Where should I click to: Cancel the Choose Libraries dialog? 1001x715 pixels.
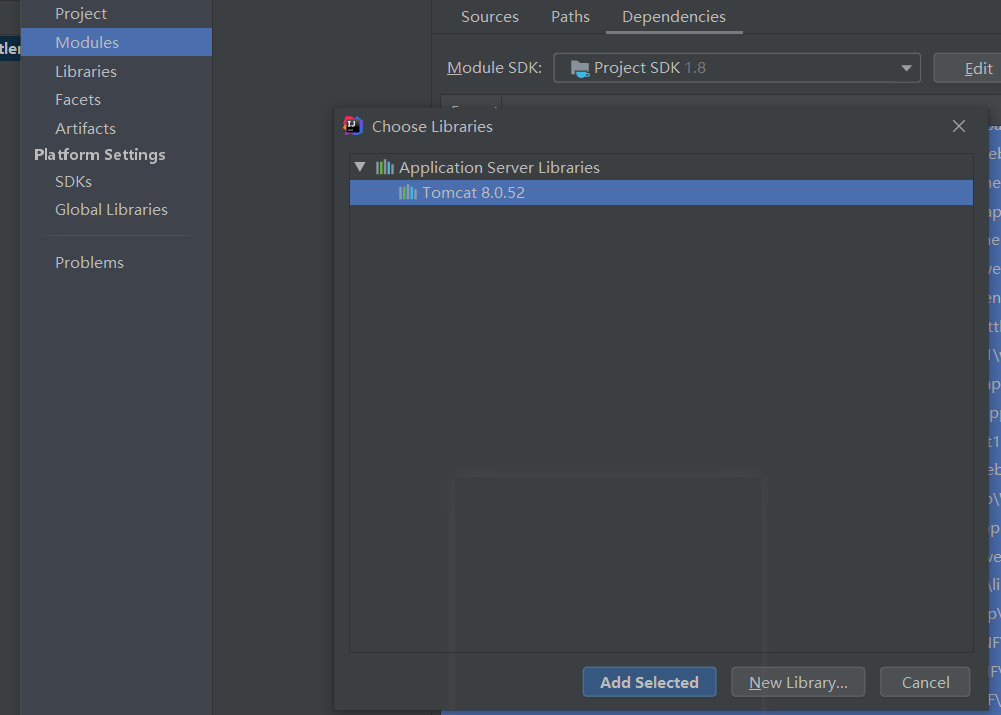point(925,682)
